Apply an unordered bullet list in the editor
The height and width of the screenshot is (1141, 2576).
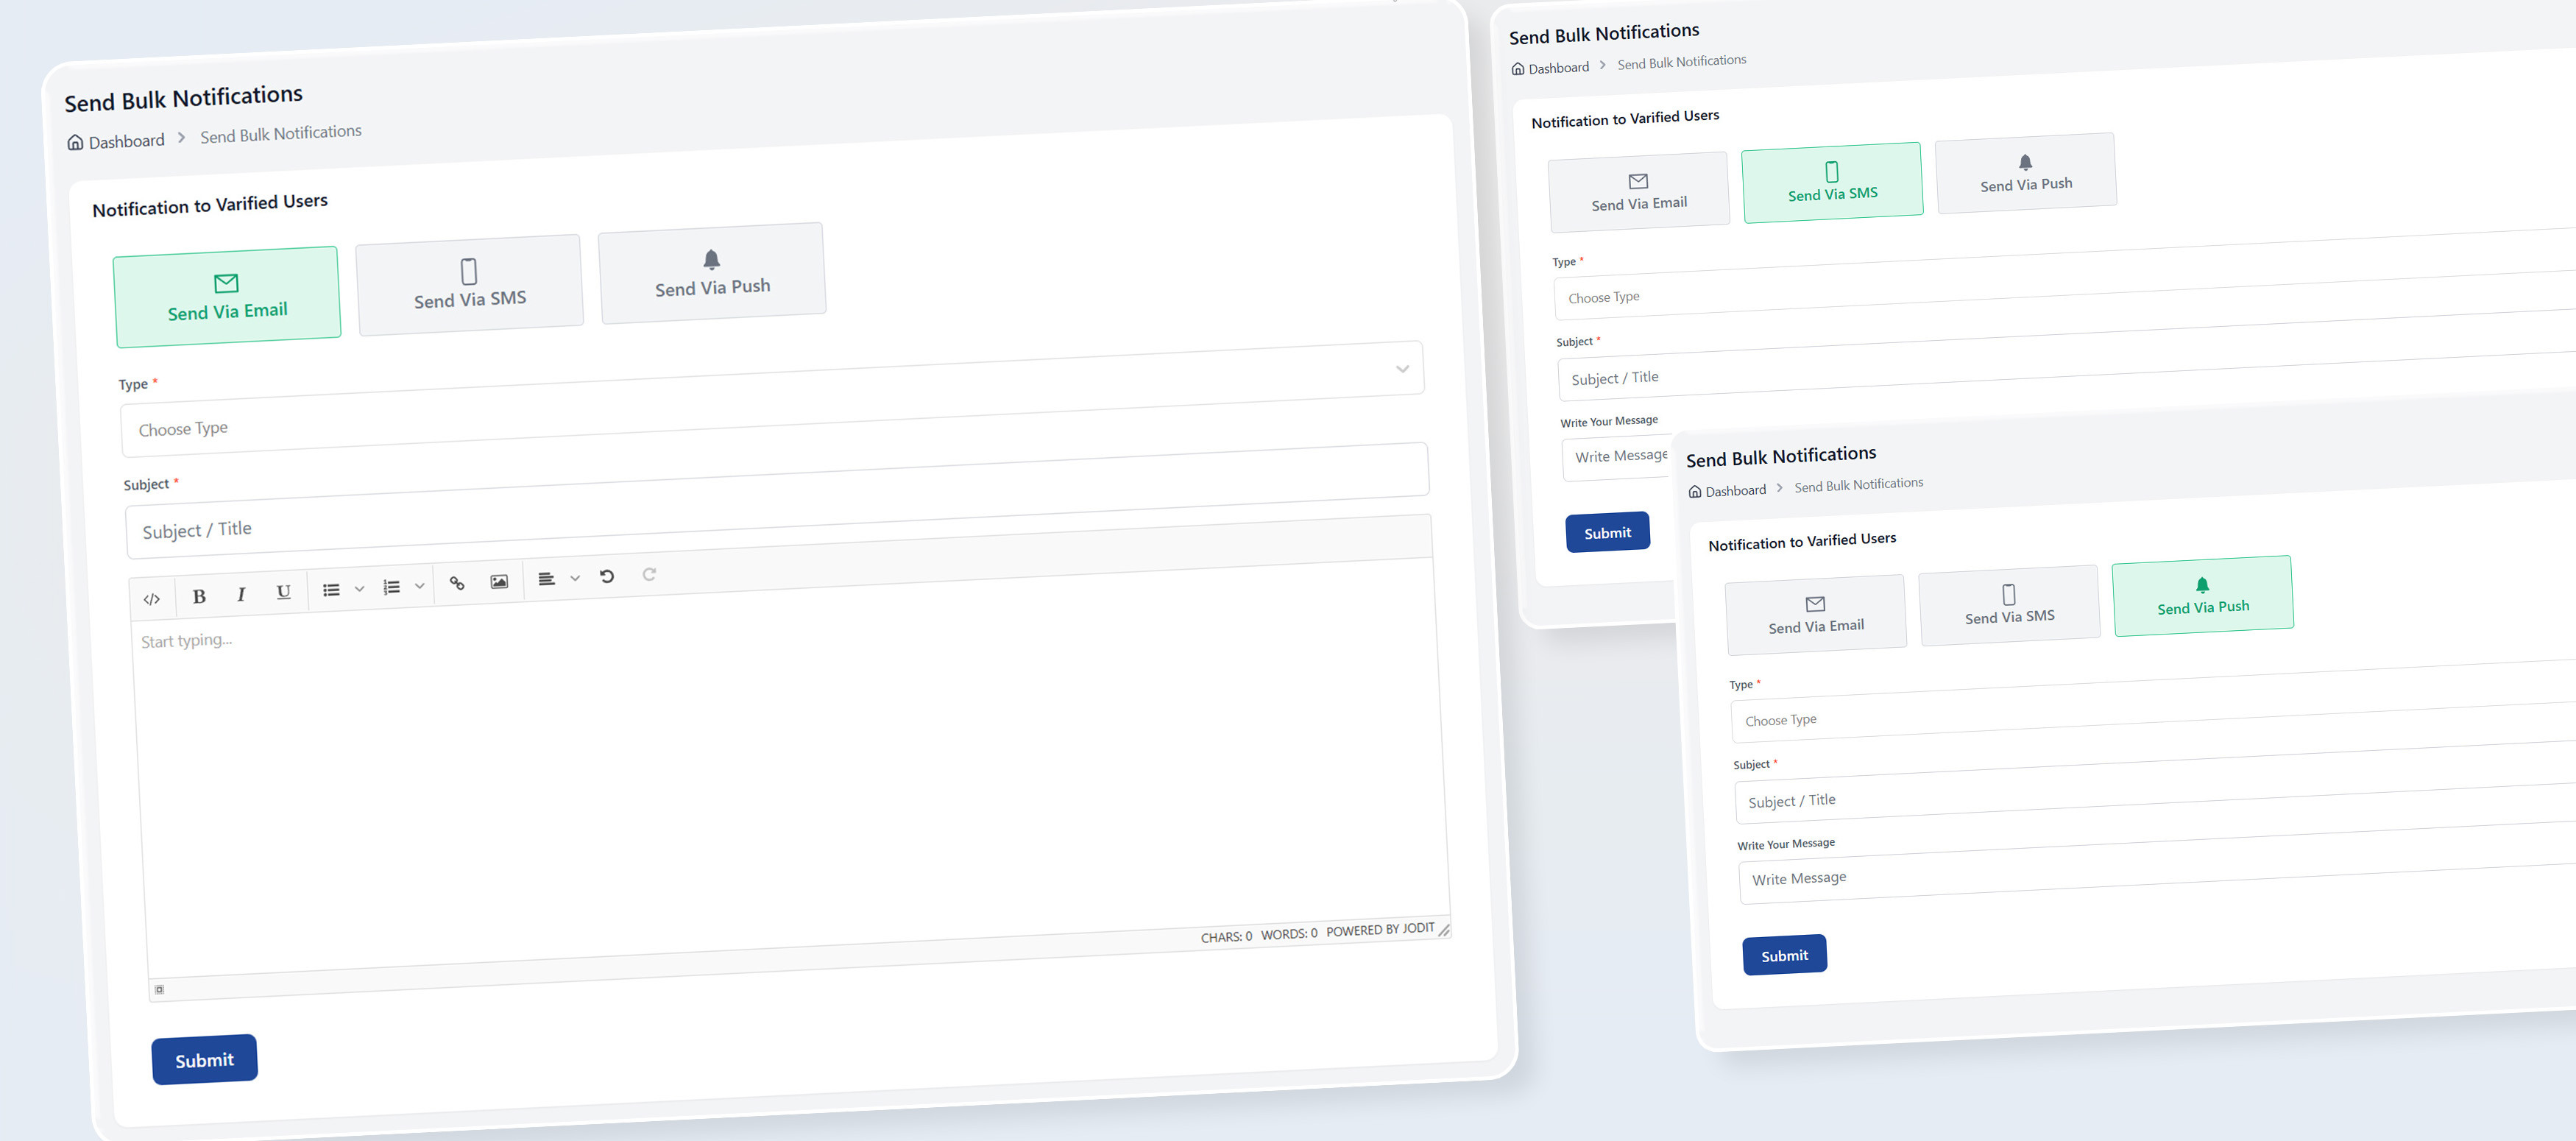coord(331,589)
